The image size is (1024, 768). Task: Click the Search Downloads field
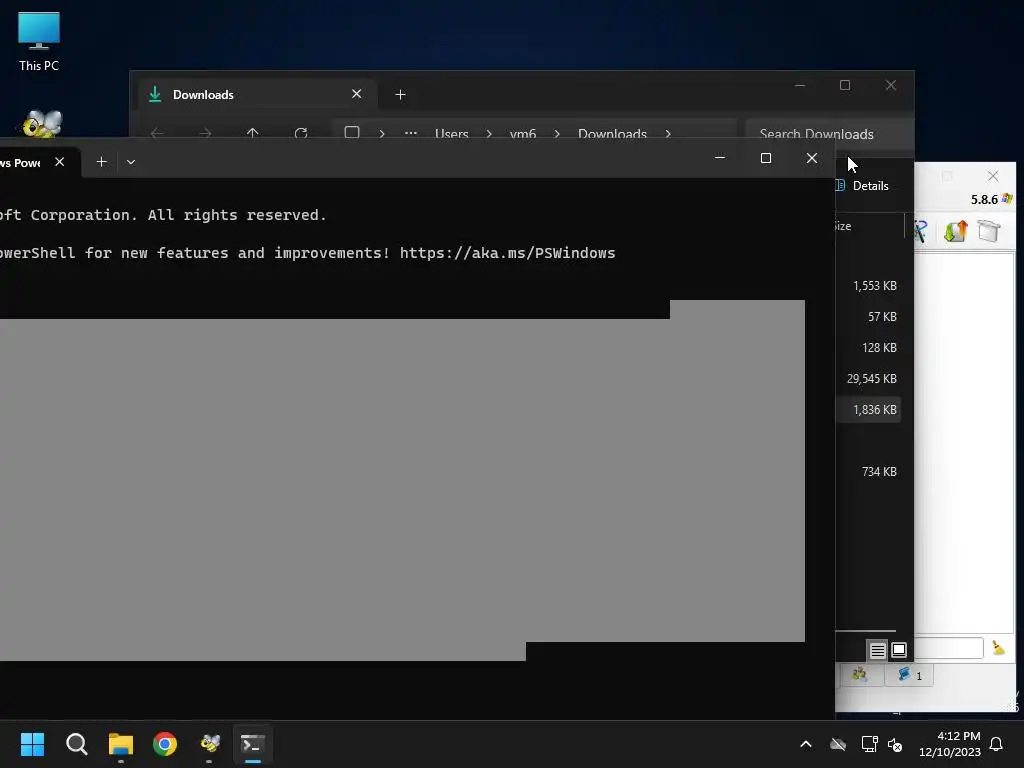pos(829,134)
